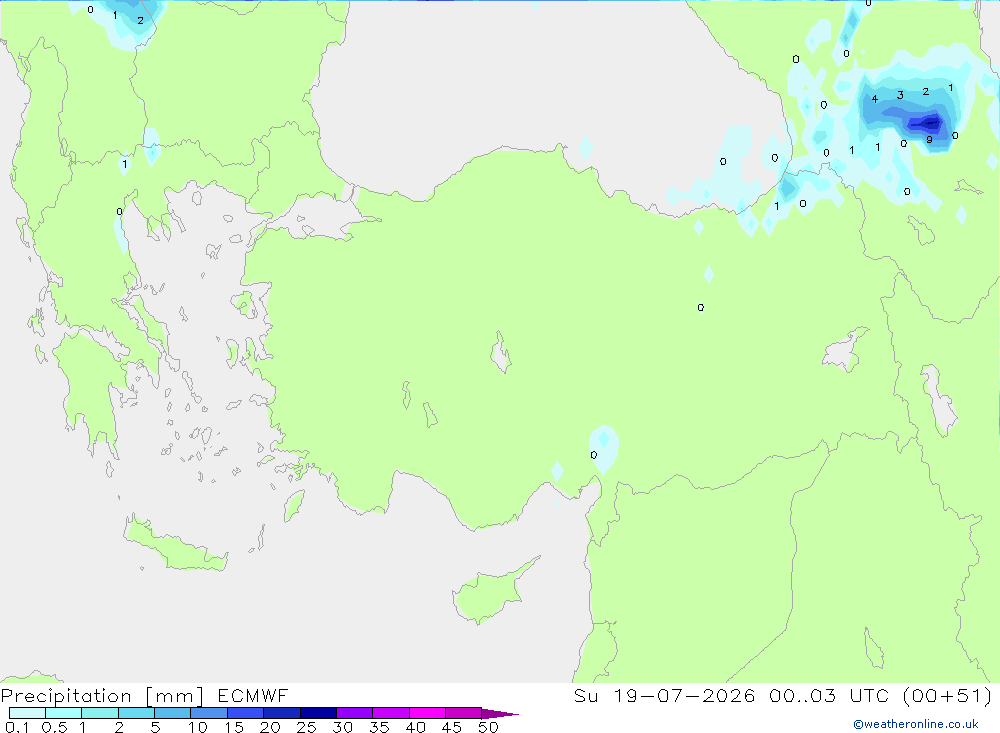Click the 'Precipitation [mm]' title text
Image resolution: width=1000 pixels, height=733 pixels.
coord(102,696)
